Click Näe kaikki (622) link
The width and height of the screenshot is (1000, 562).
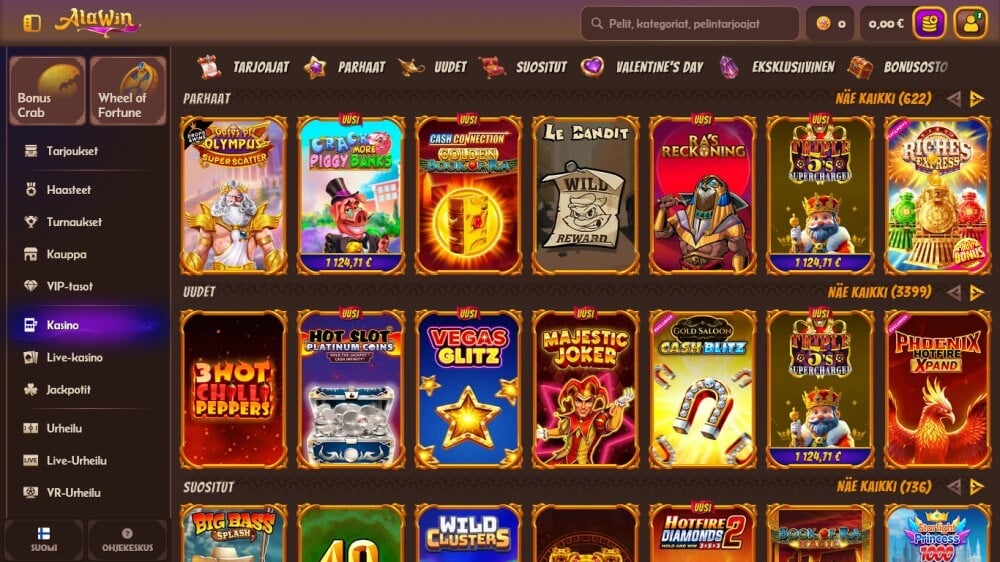click(x=883, y=99)
